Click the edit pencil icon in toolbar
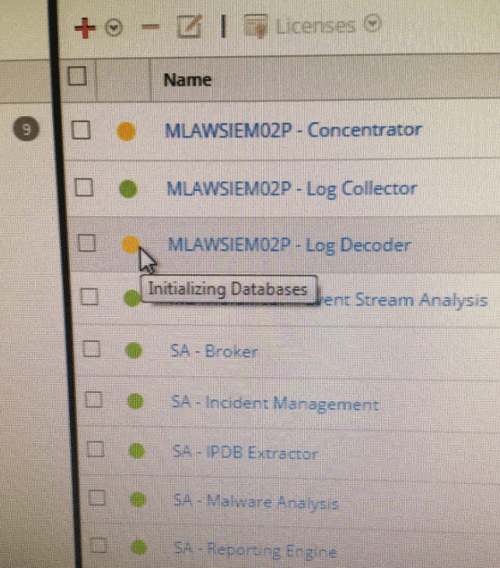The image size is (500, 568). pyautogui.click(x=189, y=26)
